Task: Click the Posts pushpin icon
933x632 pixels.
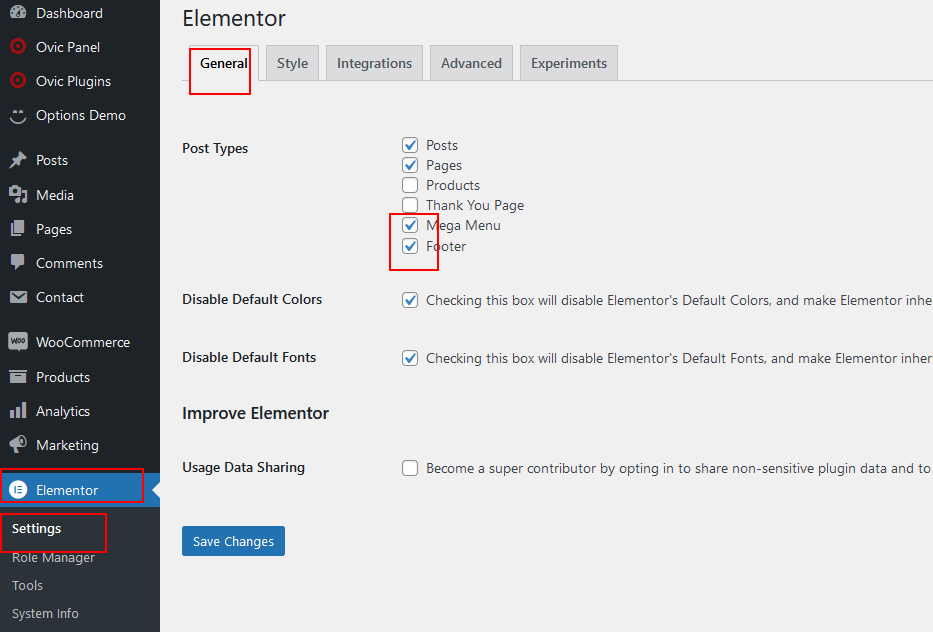Action: [18, 160]
